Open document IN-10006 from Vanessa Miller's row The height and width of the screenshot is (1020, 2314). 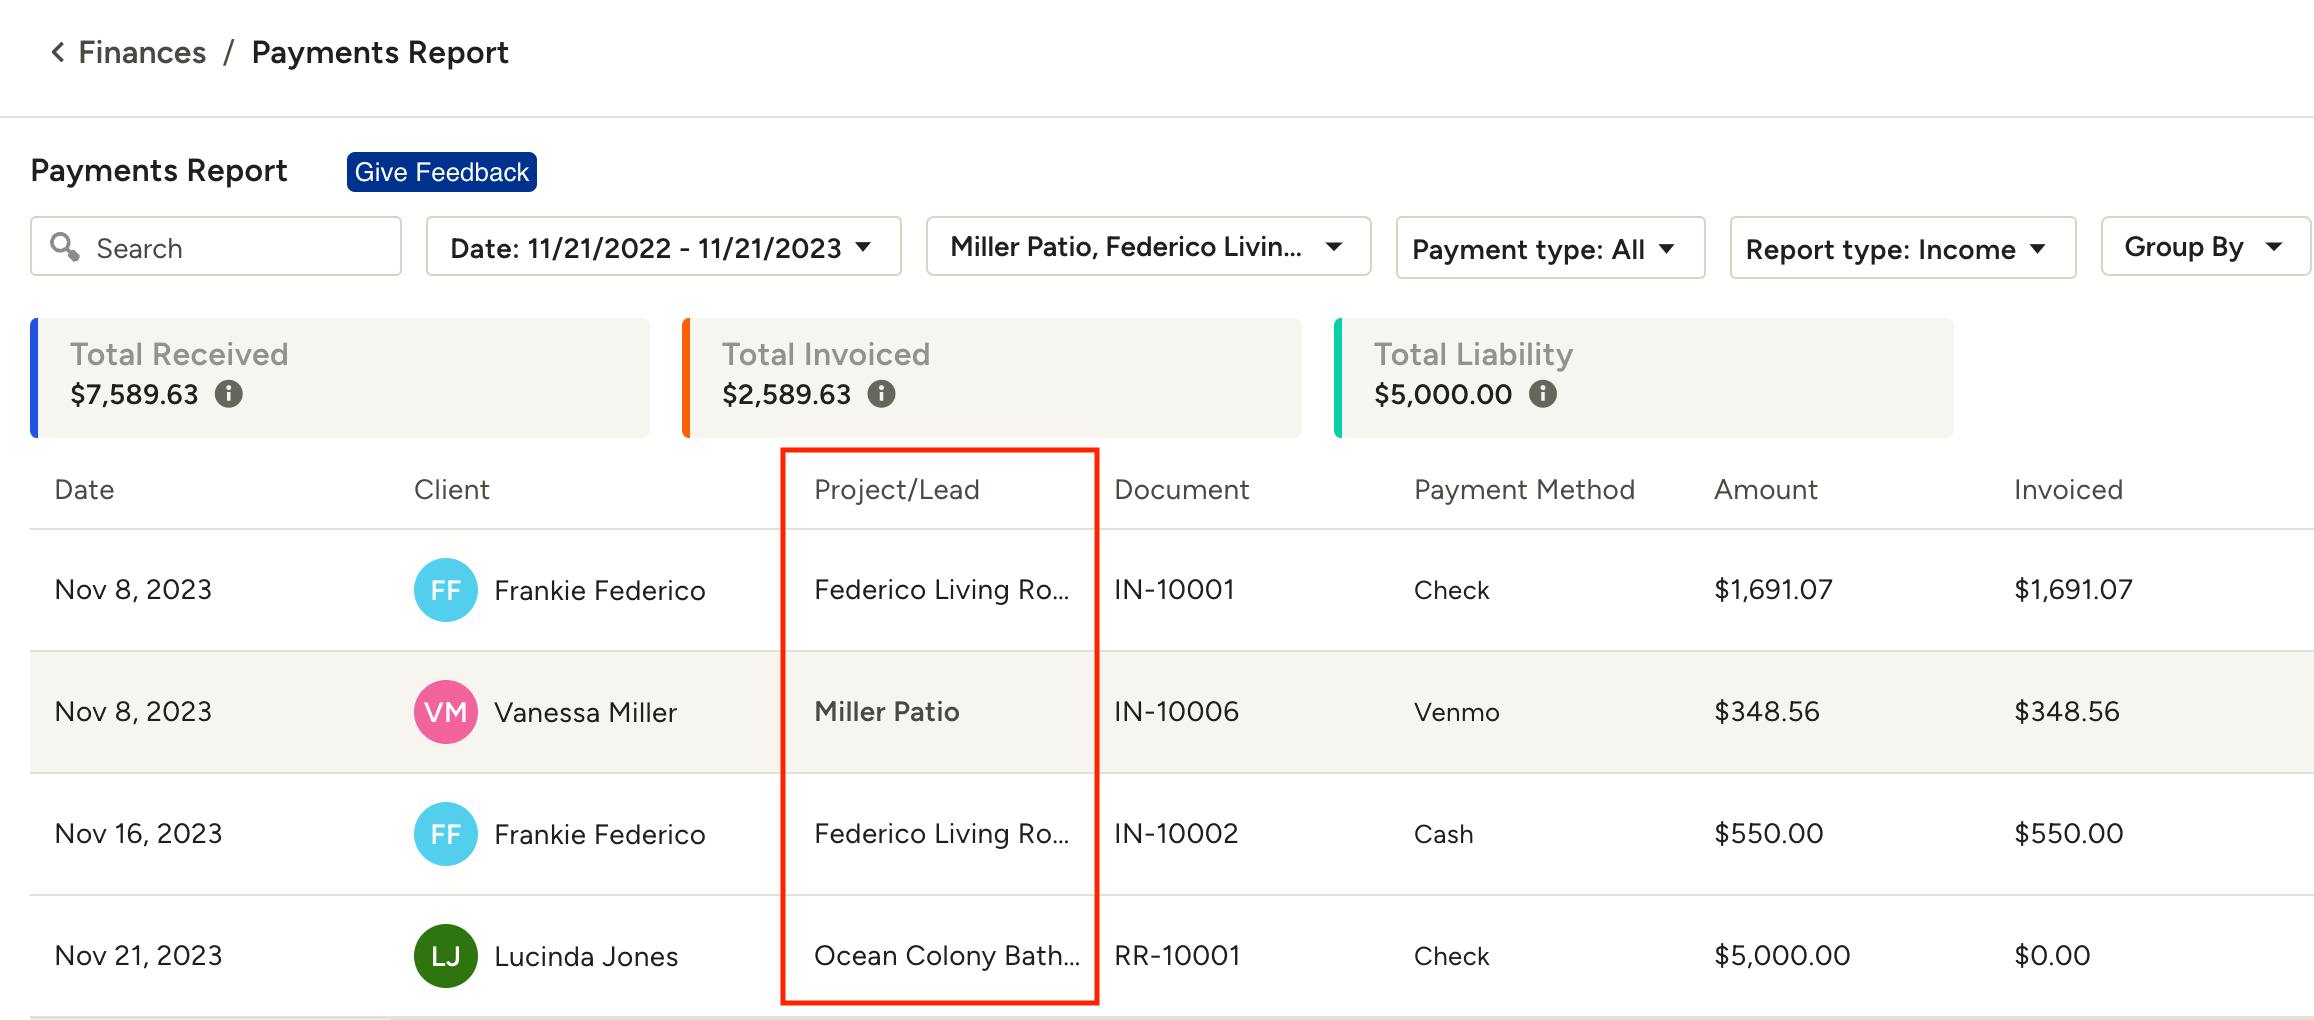click(1176, 712)
